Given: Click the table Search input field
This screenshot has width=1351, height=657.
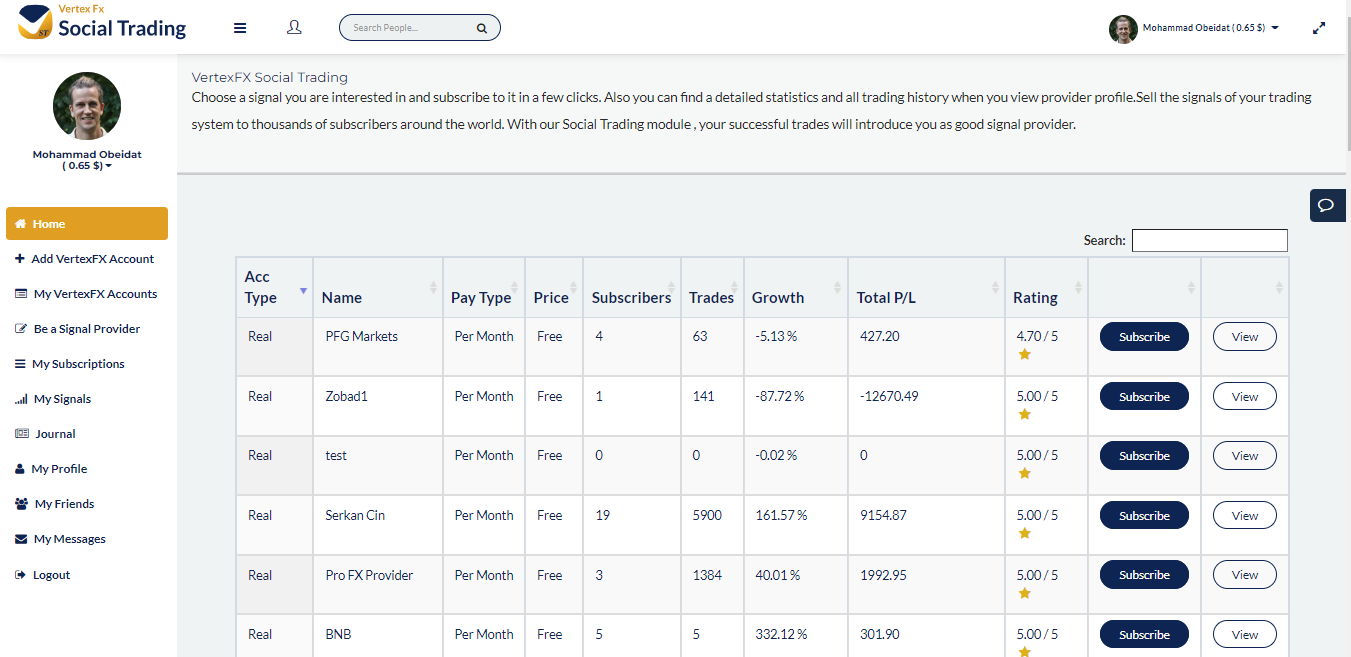Looking at the screenshot, I should tap(1209, 240).
